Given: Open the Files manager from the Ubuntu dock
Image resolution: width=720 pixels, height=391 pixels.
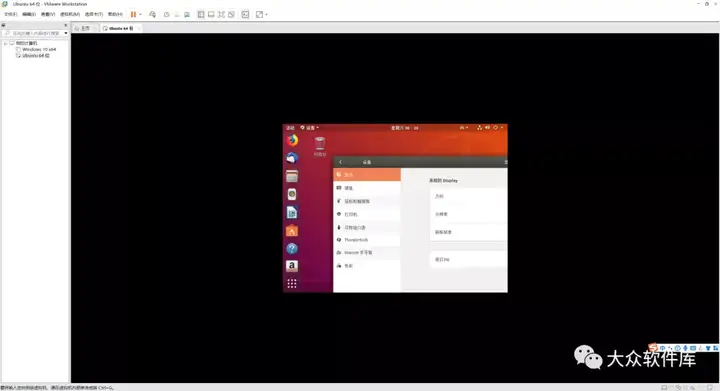Looking at the screenshot, I should (292, 176).
